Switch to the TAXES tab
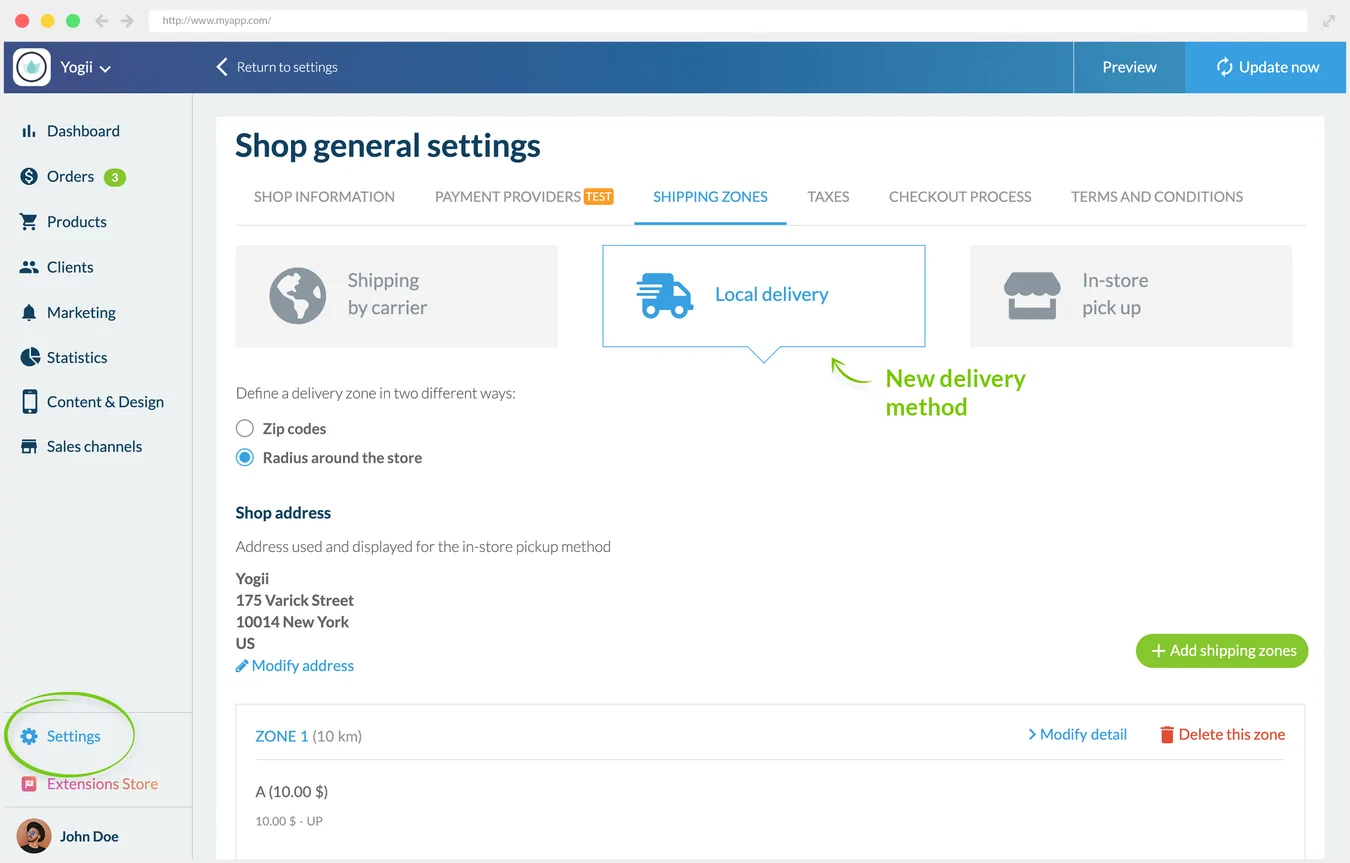 point(828,196)
